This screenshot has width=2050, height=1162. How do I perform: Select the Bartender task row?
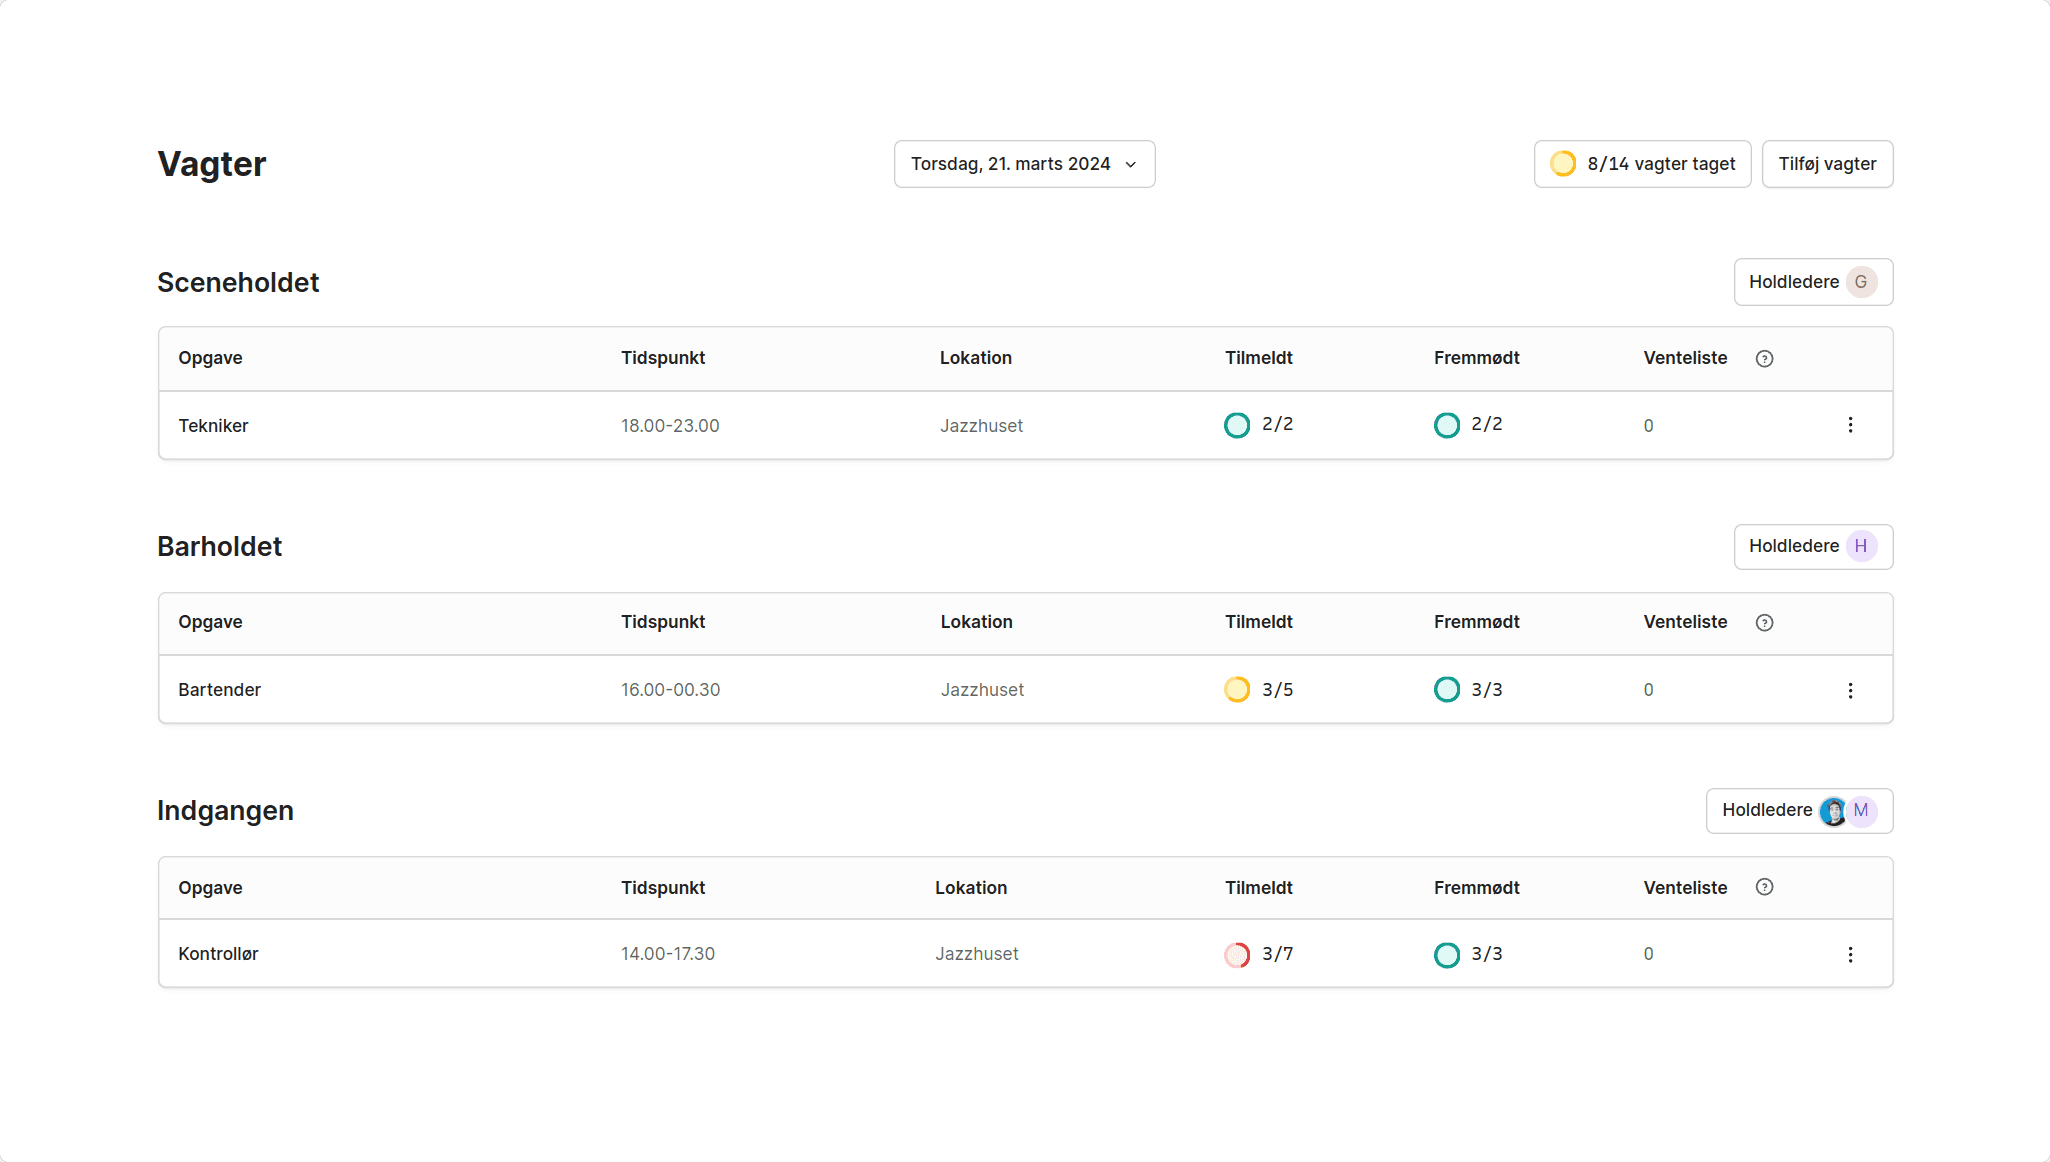click(219, 690)
